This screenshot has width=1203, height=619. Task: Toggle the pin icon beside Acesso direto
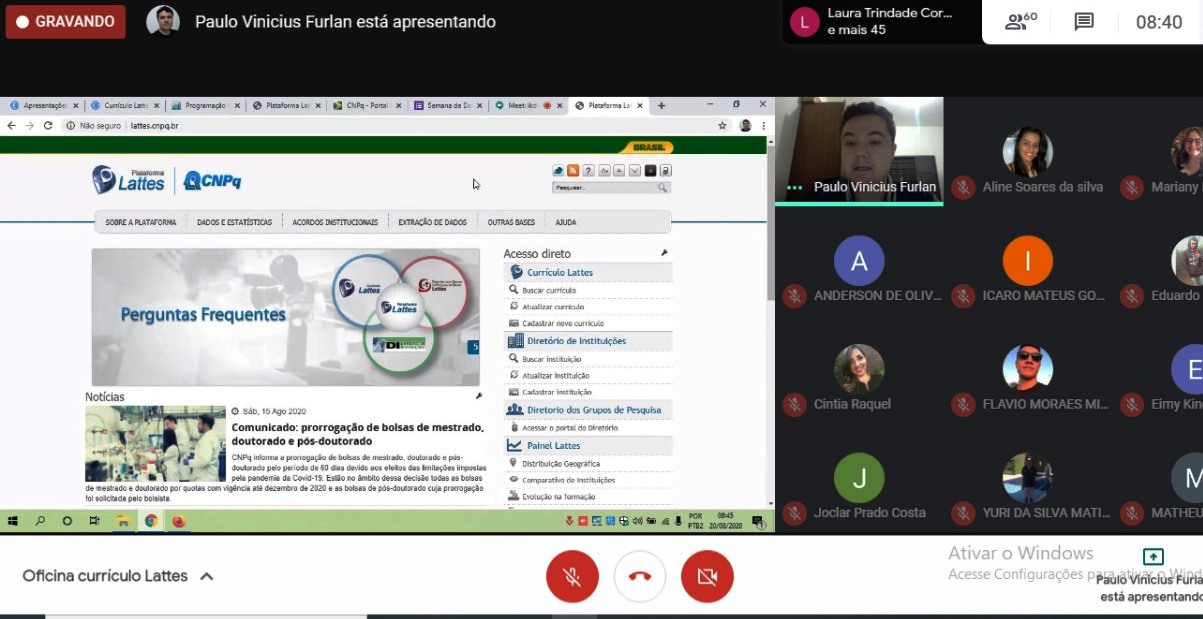click(x=664, y=253)
